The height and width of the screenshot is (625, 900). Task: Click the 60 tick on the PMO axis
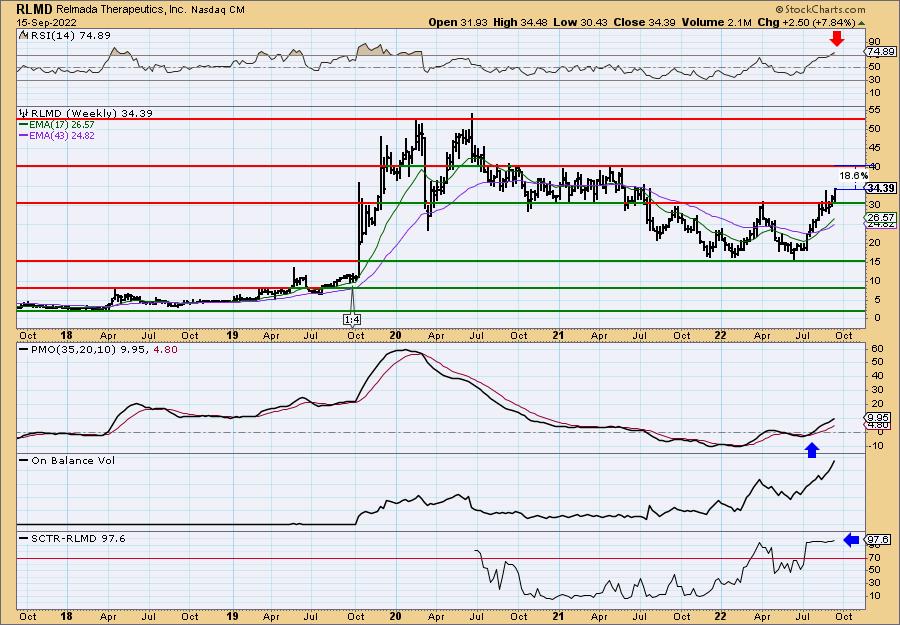pos(876,348)
